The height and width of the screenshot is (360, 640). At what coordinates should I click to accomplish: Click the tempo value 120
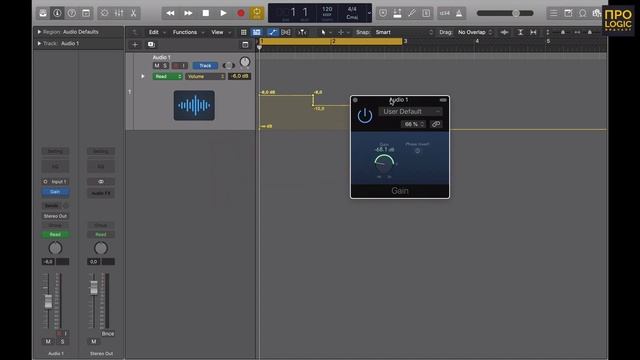[x=327, y=9]
